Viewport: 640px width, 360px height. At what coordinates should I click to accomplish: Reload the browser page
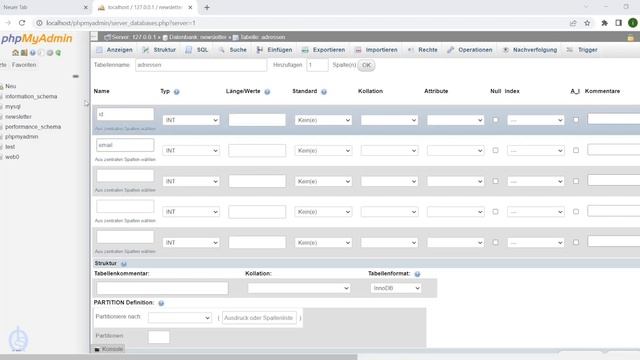[22, 23]
